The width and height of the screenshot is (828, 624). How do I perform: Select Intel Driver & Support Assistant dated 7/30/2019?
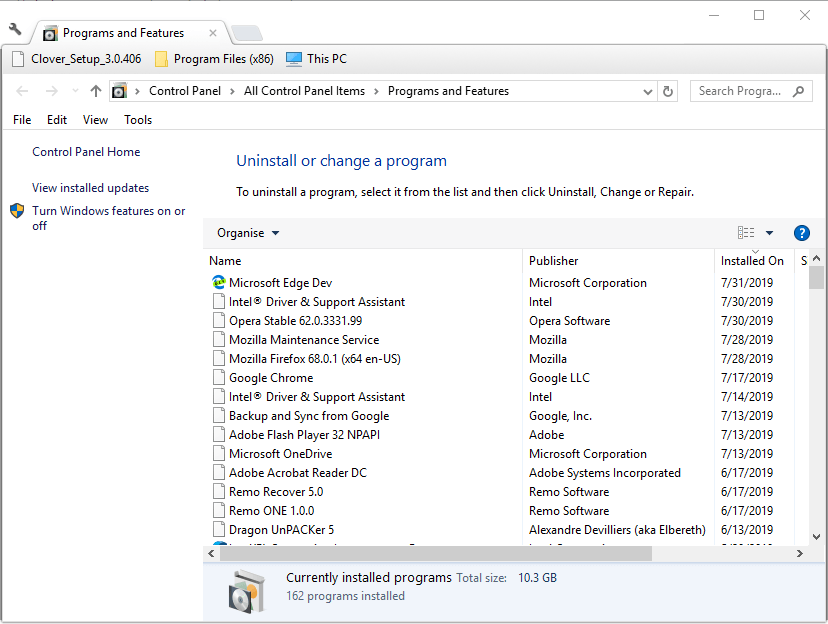coord(317,302)
